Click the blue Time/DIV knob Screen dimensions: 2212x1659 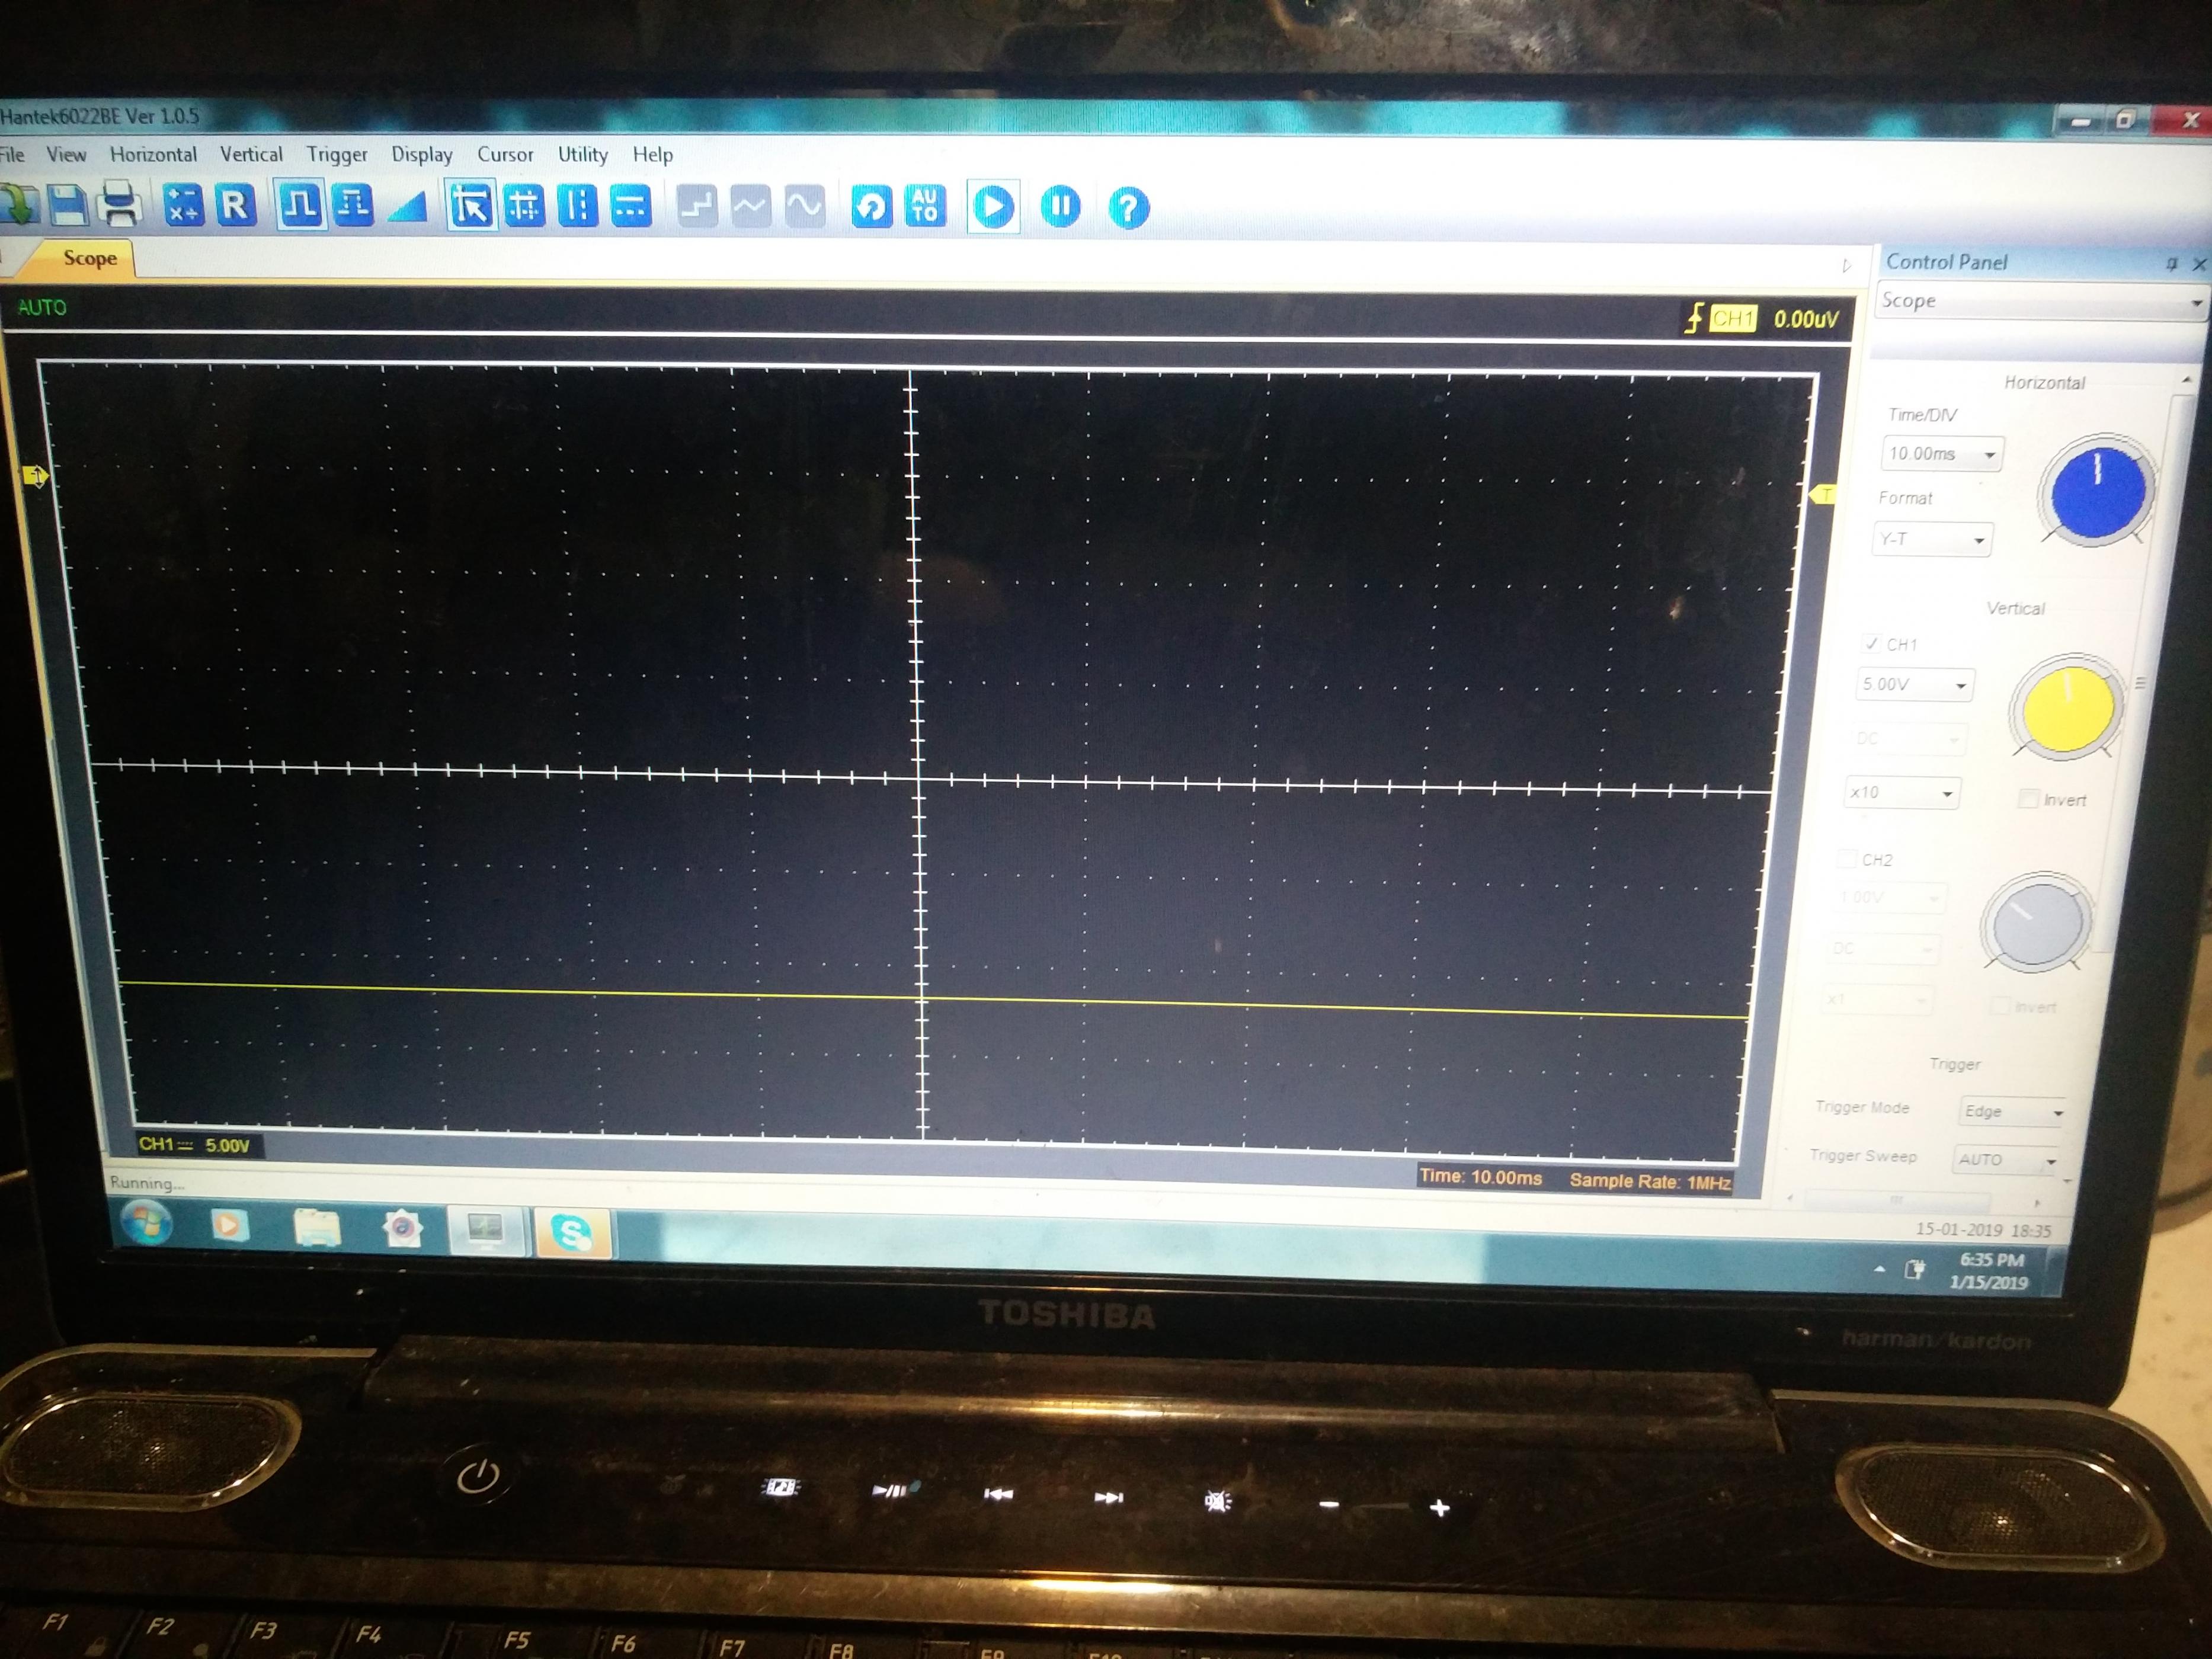click(2098, 491)
